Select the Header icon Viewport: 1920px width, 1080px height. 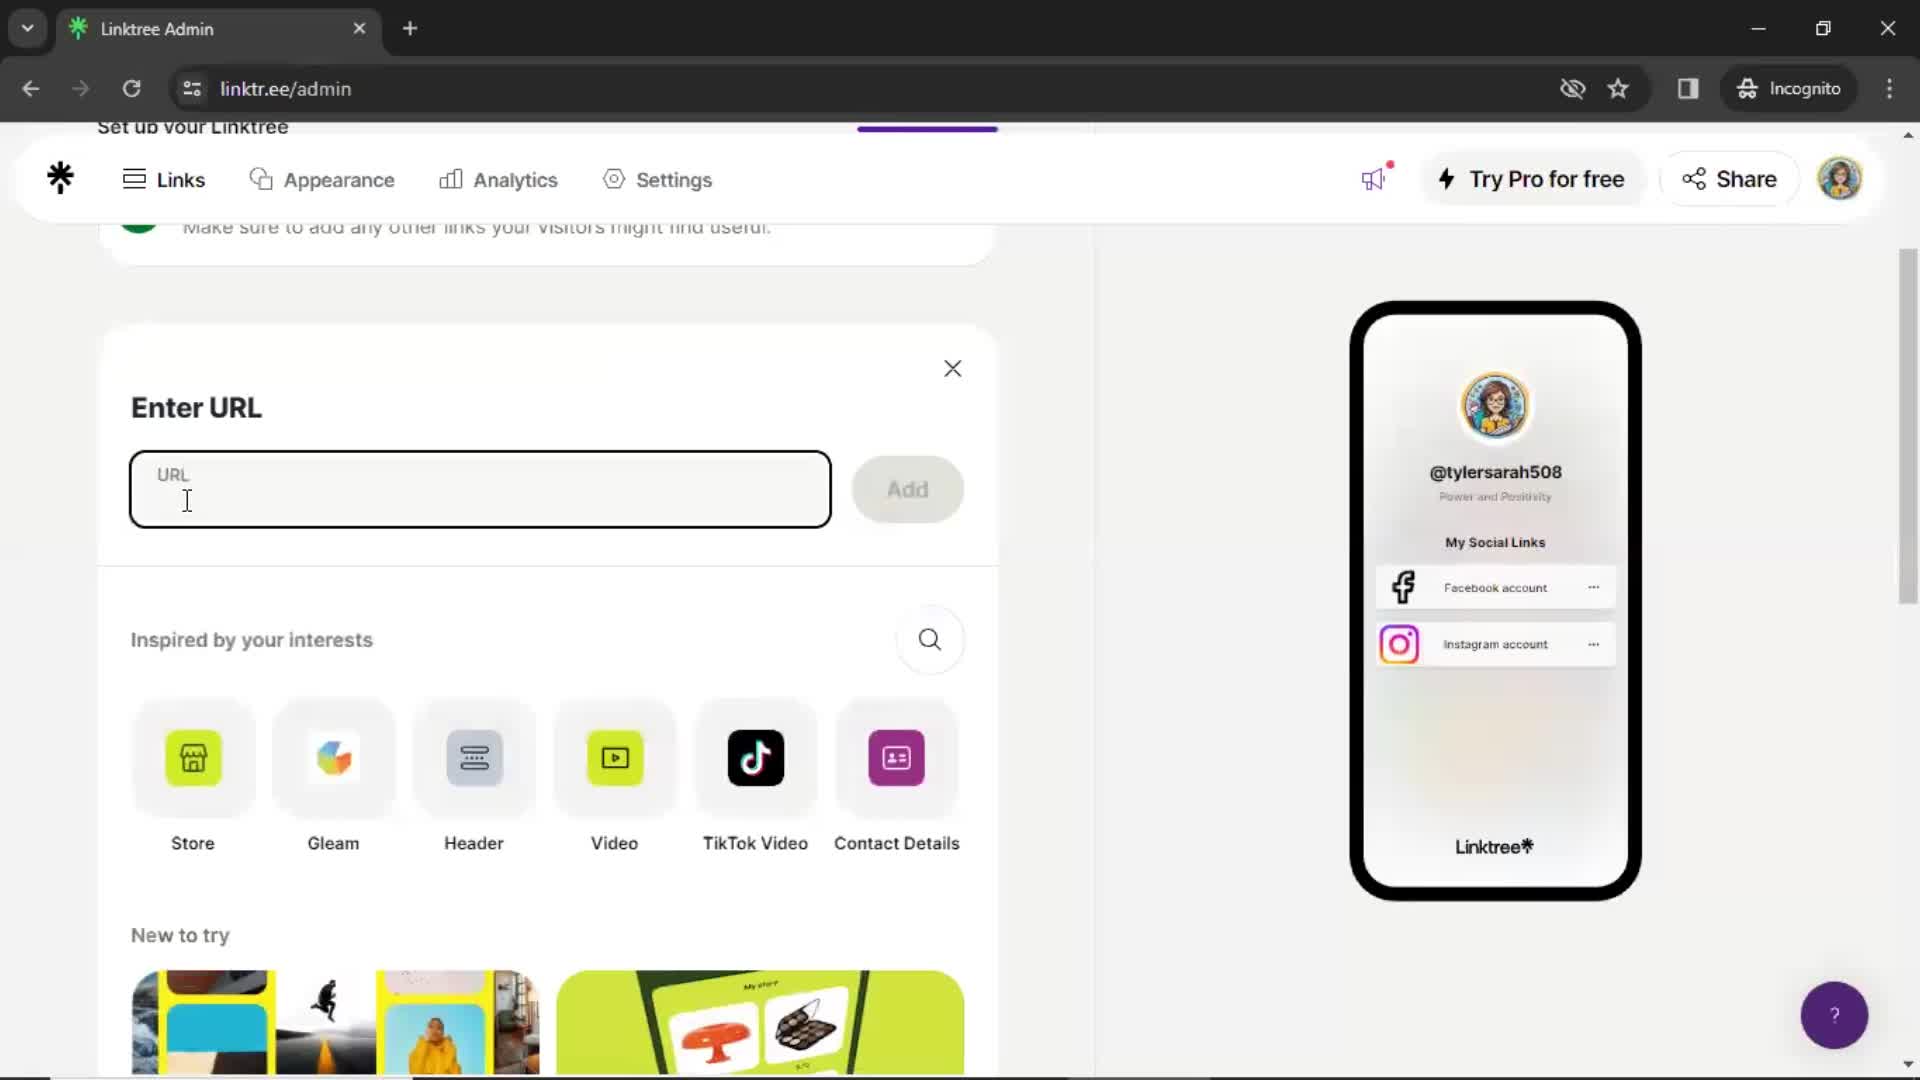click(x=473, y=758)
